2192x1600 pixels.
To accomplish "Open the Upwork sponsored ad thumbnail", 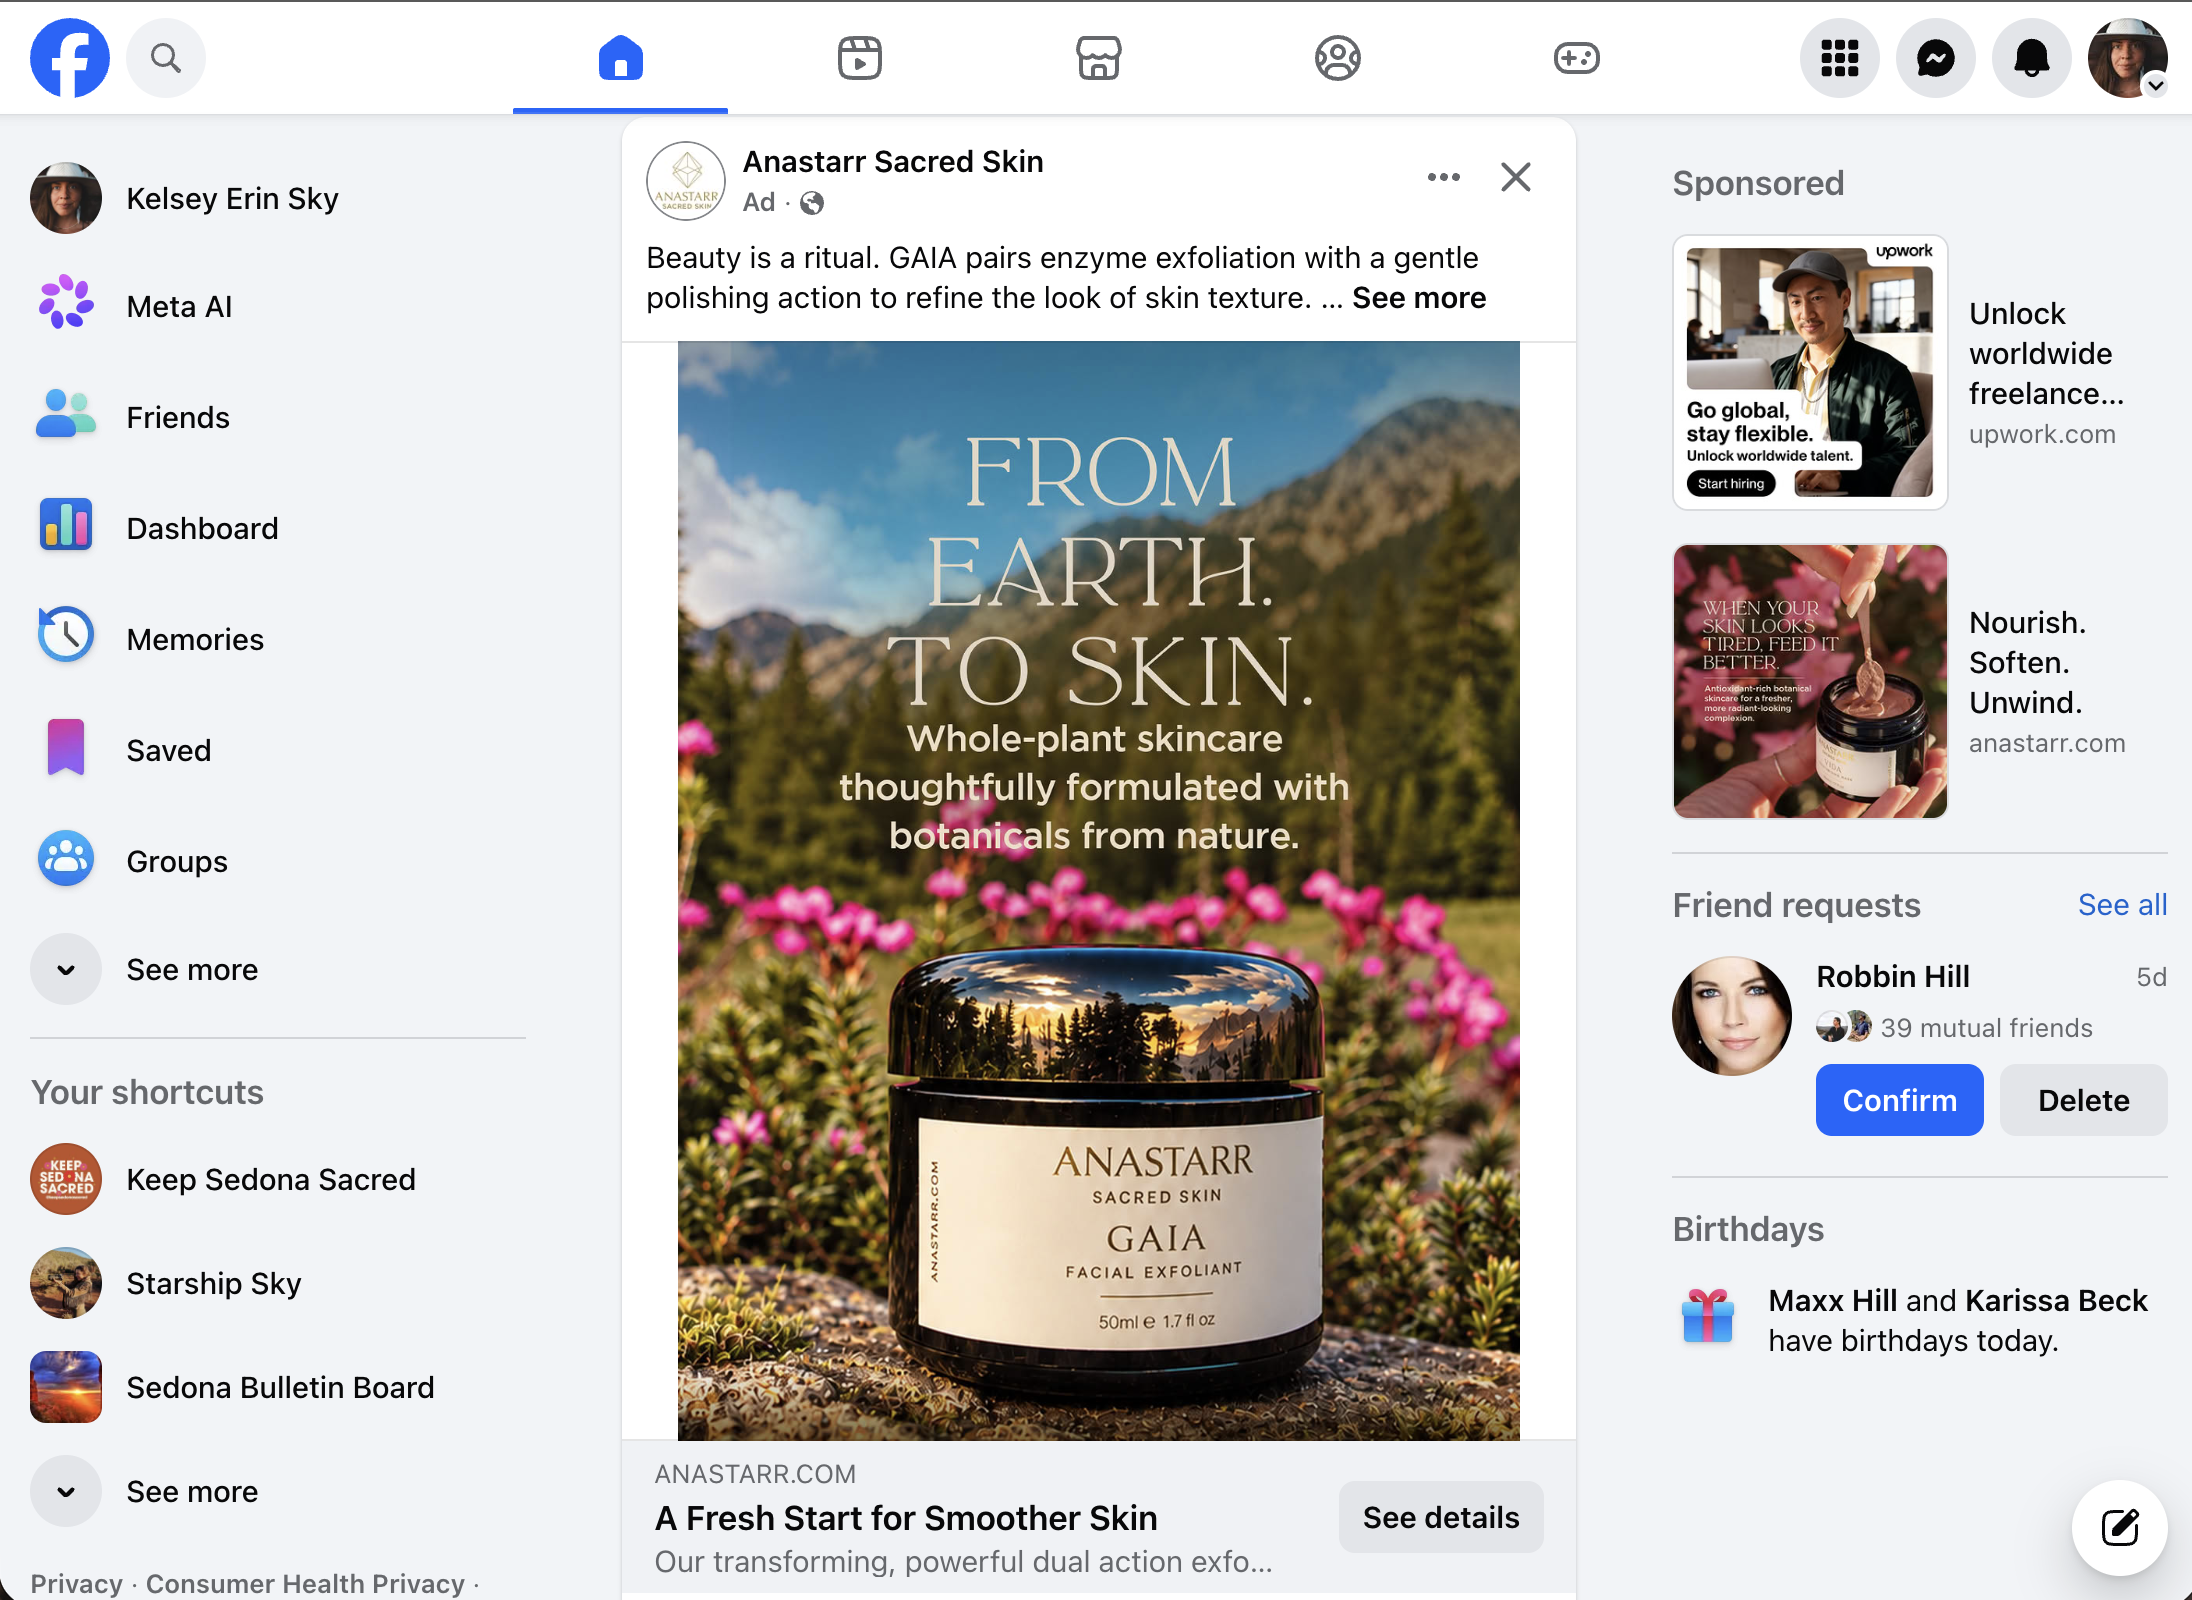I will coord(1810,372).
